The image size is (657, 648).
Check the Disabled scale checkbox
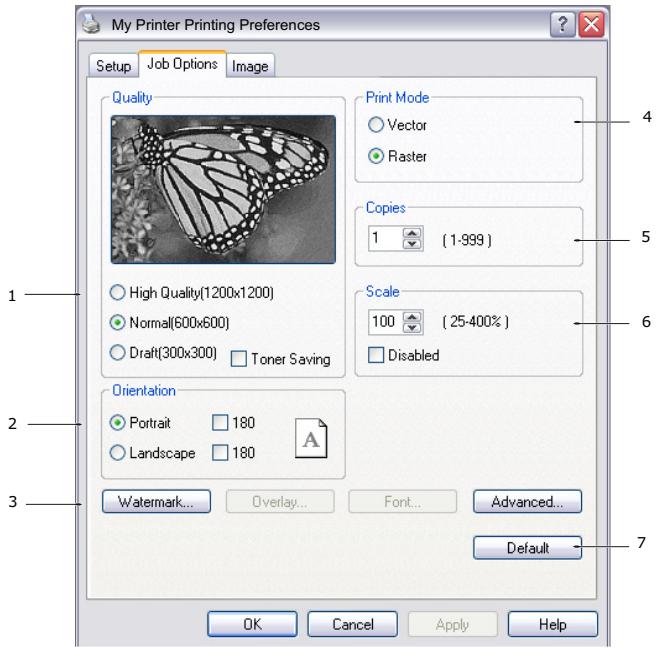(376, 355)
